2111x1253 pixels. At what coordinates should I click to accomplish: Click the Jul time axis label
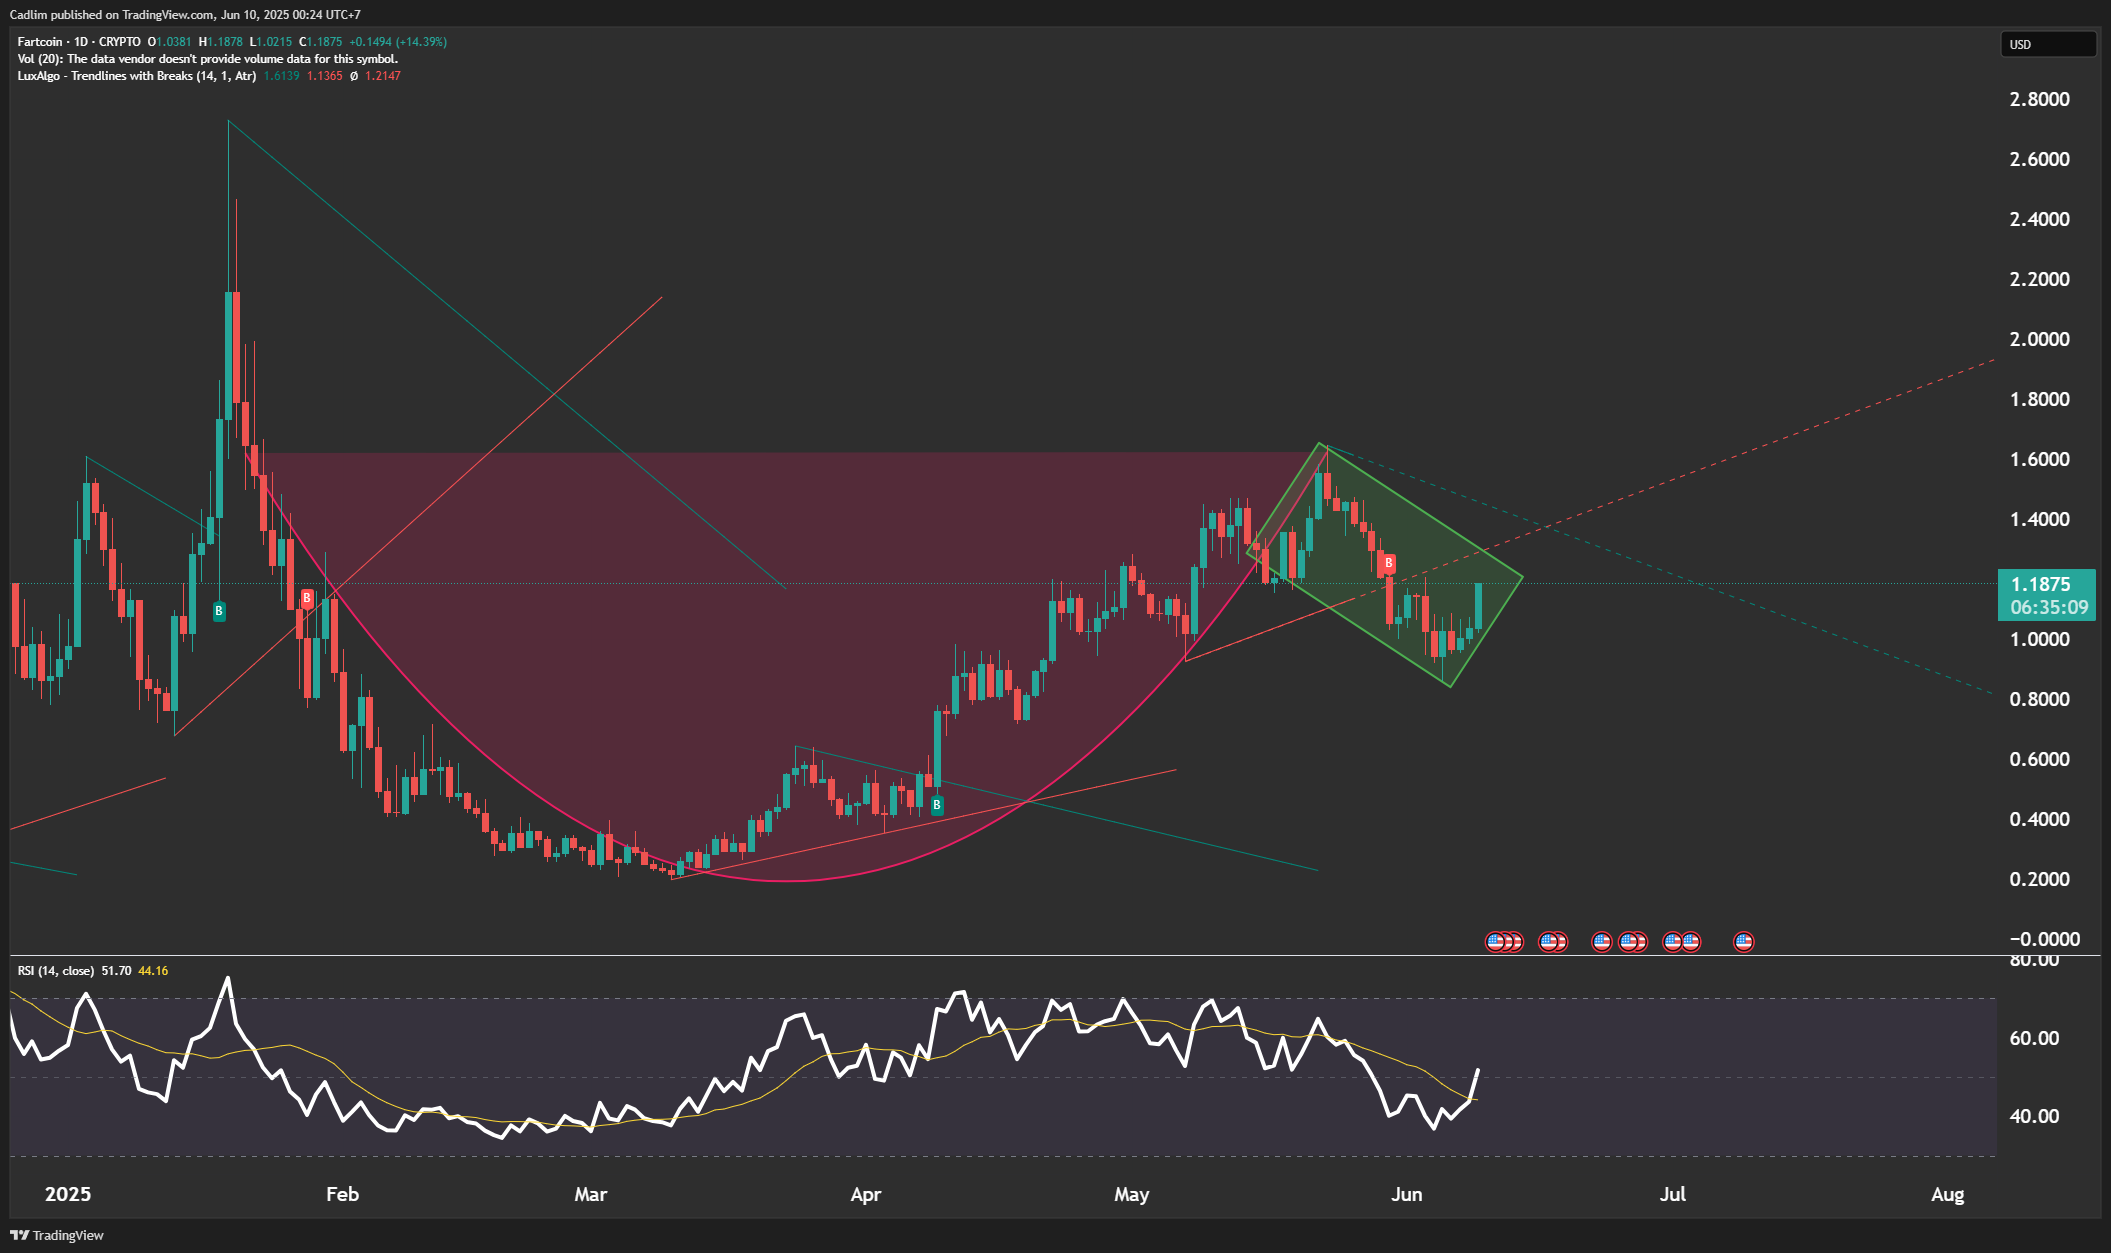1673,1194
